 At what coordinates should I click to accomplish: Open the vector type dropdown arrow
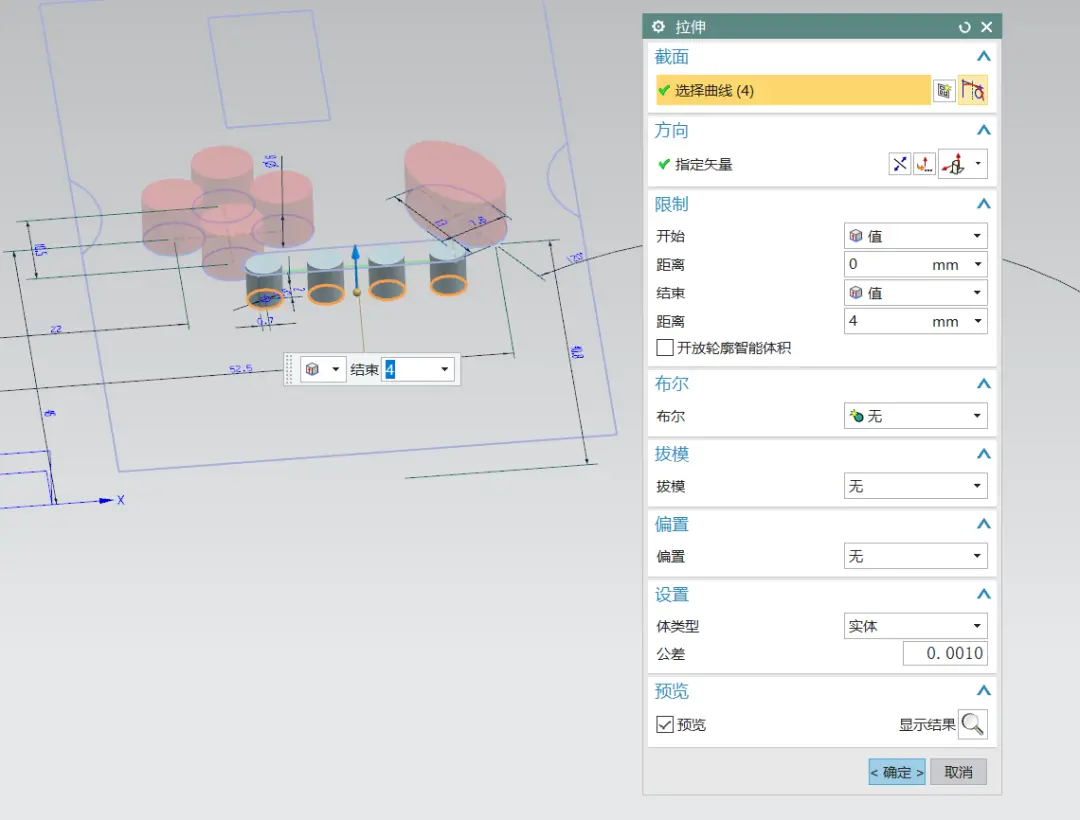pyautogui.click(x=978, y=164)
